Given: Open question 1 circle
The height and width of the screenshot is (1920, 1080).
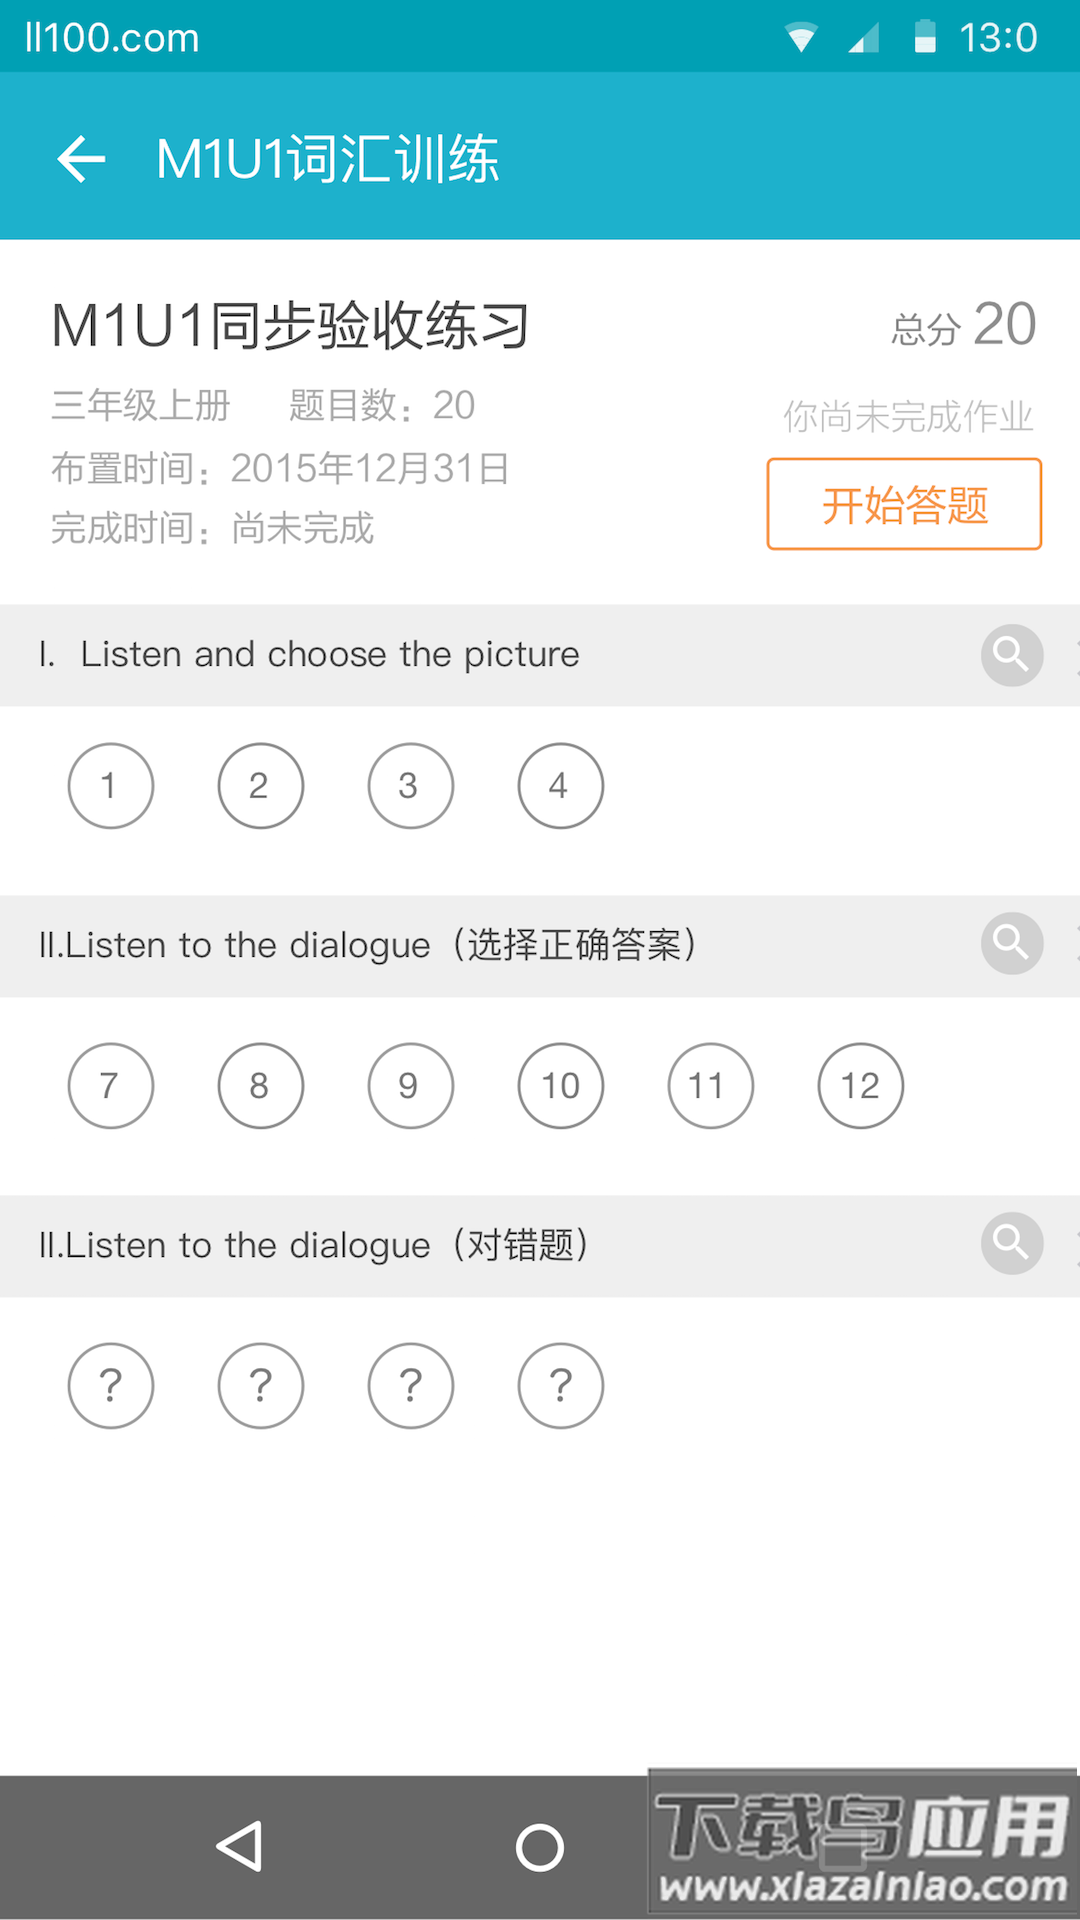Looking at the screenshot, I should point(111,786).
